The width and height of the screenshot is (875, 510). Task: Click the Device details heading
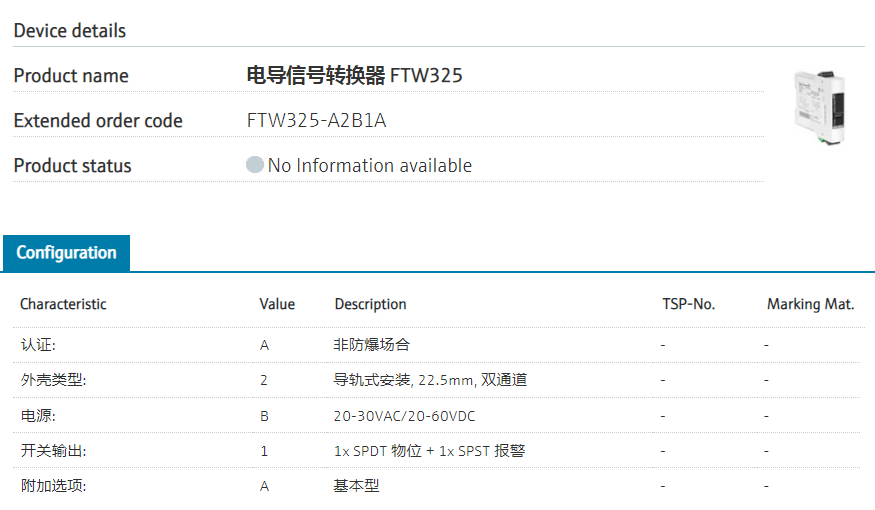[70, 31]
